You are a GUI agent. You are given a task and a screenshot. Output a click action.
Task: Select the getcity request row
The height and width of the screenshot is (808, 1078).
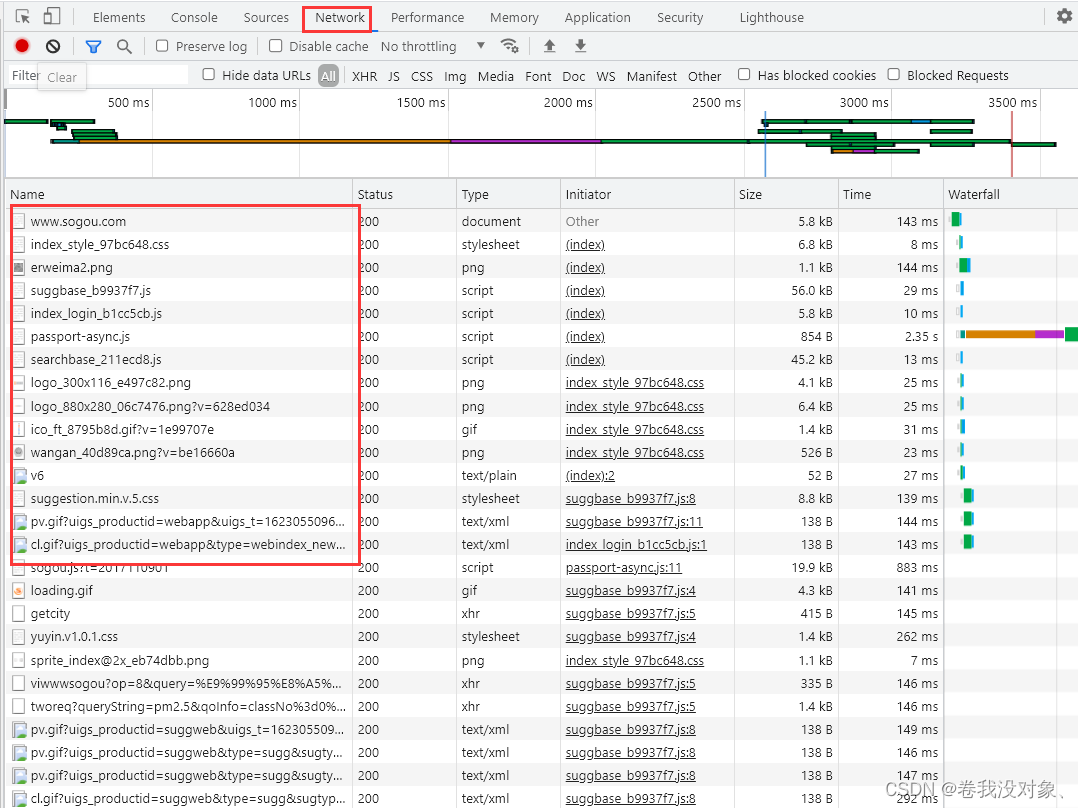tap(542, 614)
